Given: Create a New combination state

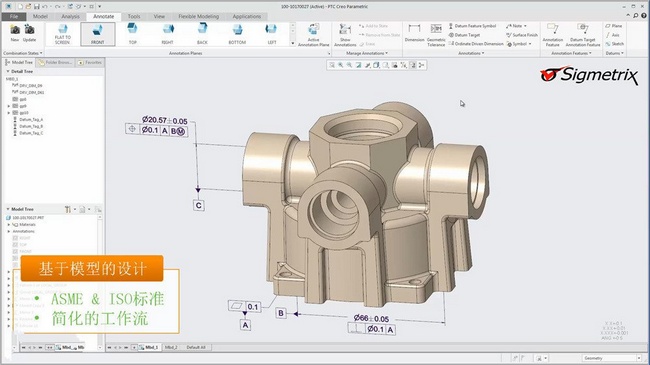Looking at the screenshot, I should point(15,33).
